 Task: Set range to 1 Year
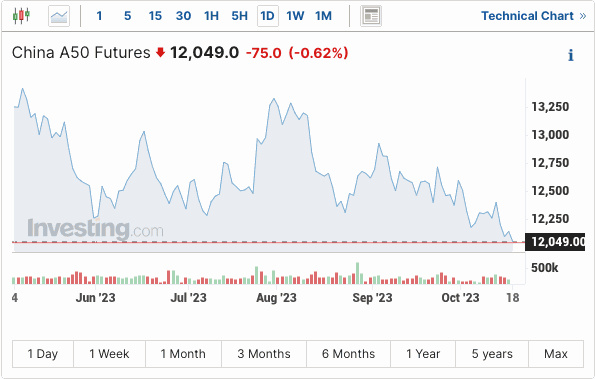423,354
